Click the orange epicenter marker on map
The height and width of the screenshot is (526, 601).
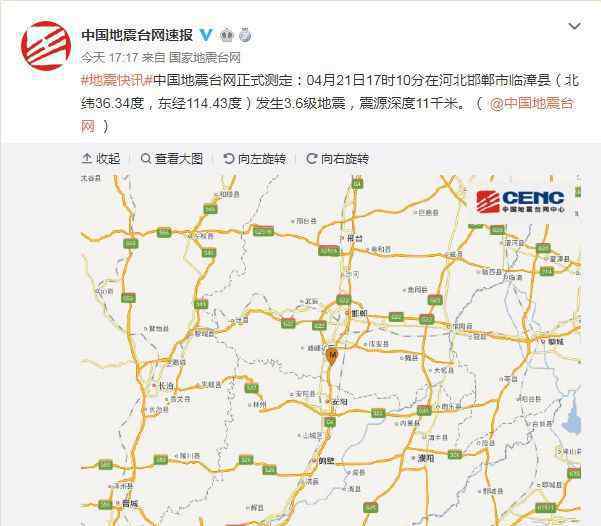coord(332,357)
